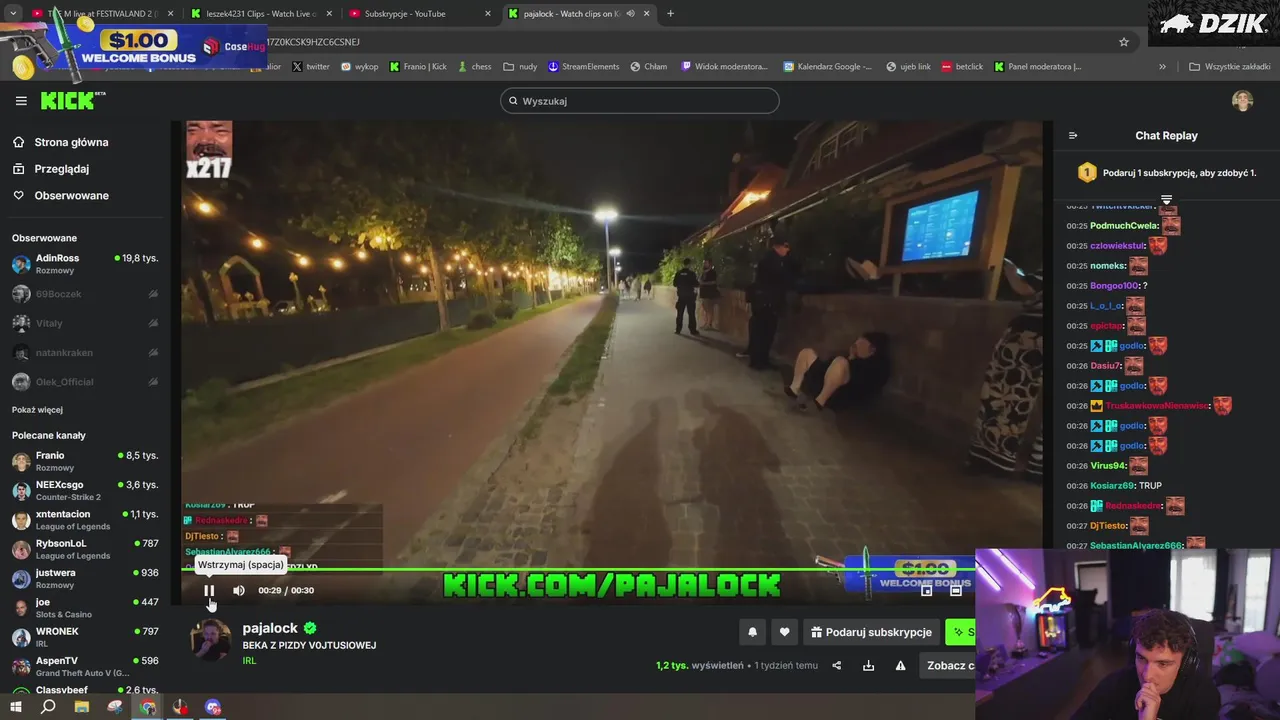
Task: Switch to leszek4231 Clips browser tab
Action: [x=260, y=14]
